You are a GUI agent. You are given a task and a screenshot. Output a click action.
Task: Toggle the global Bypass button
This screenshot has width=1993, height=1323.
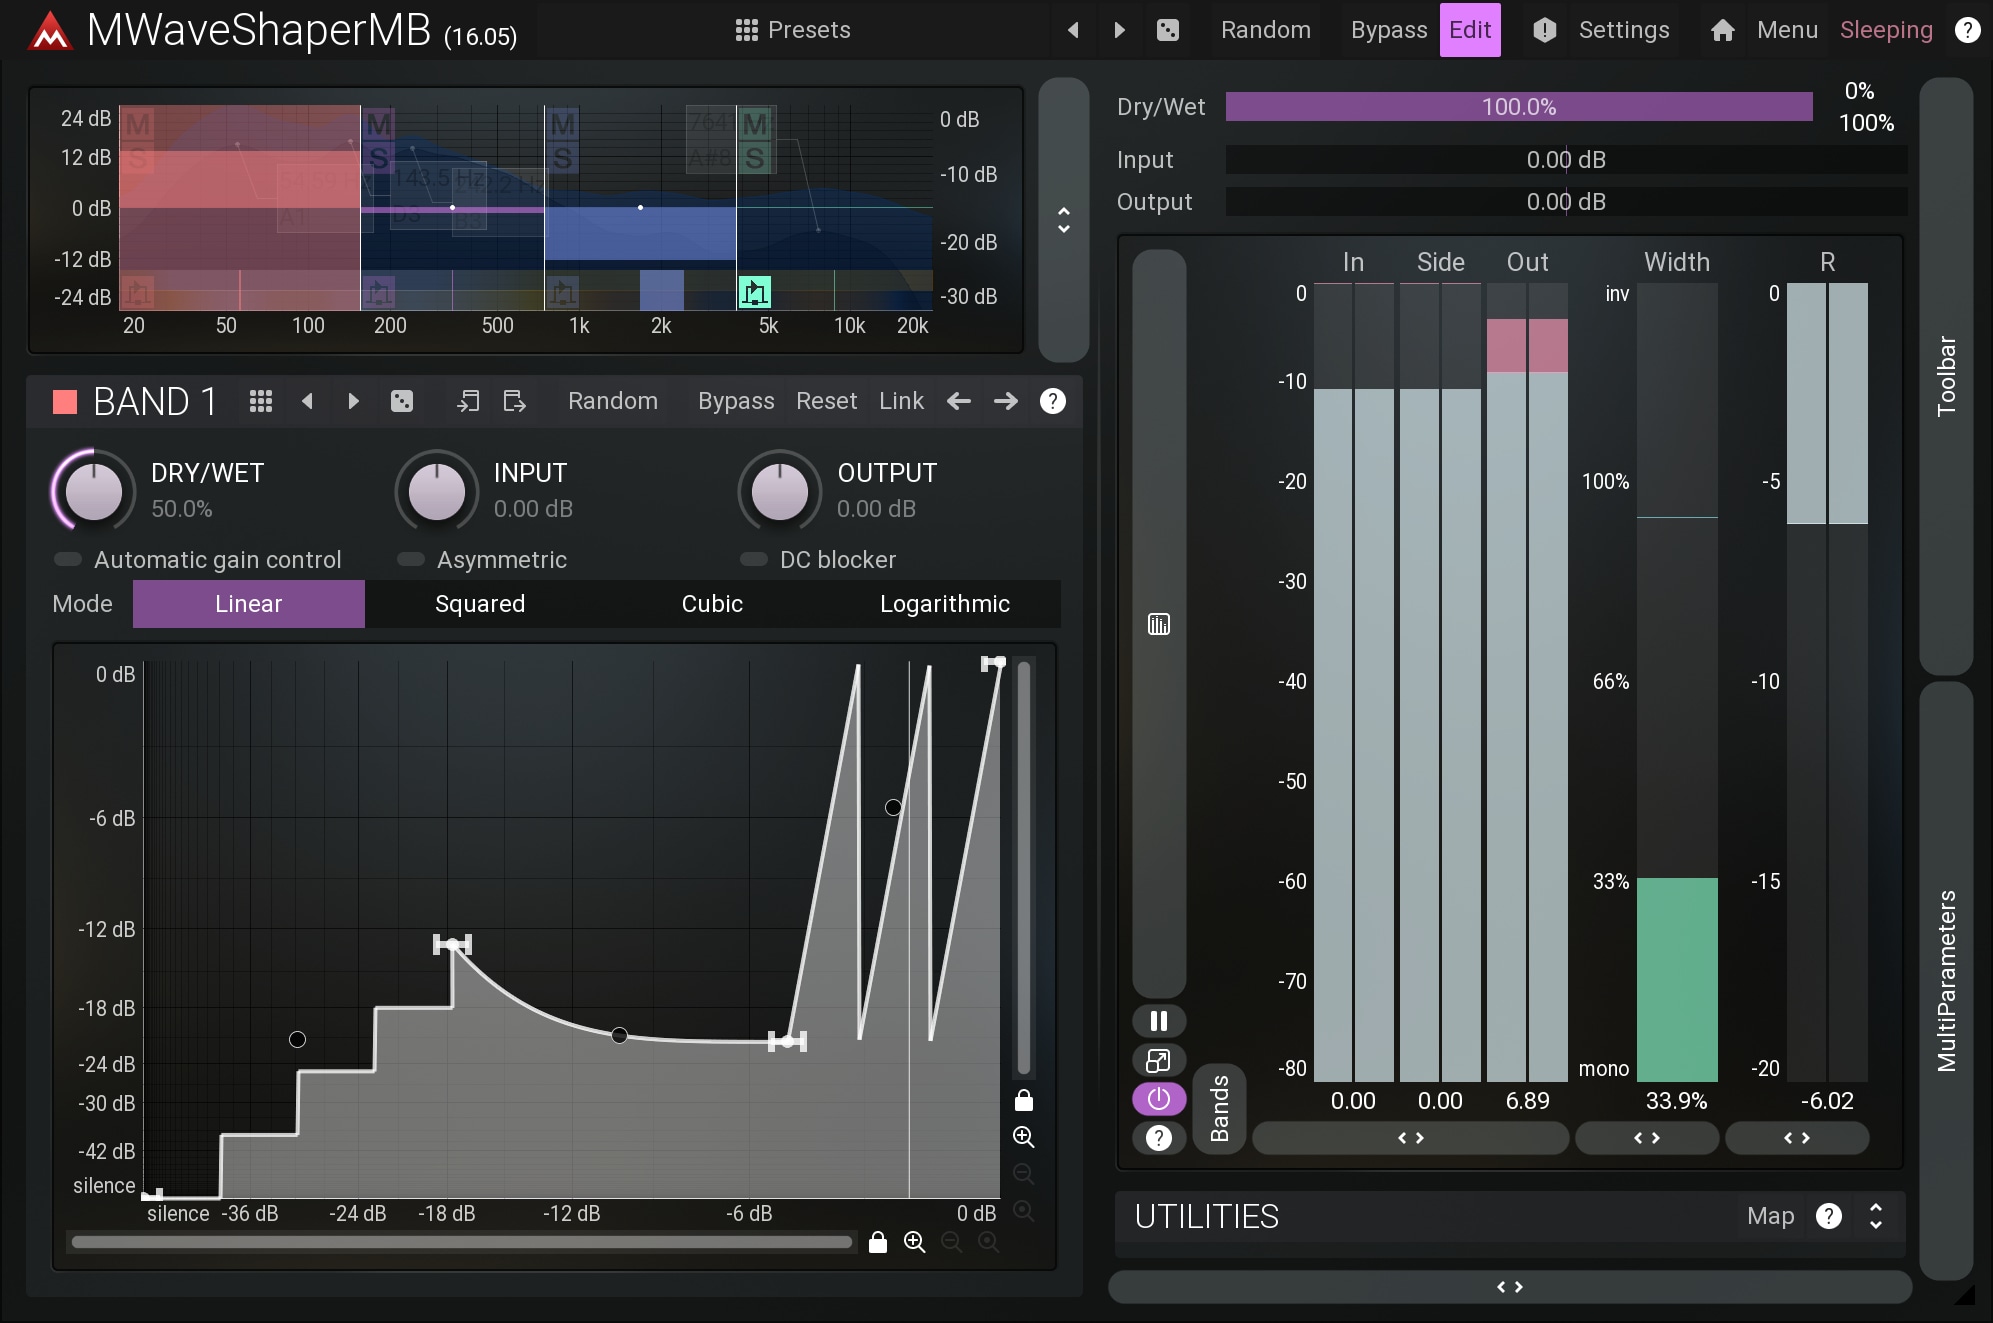[1388, 30]
